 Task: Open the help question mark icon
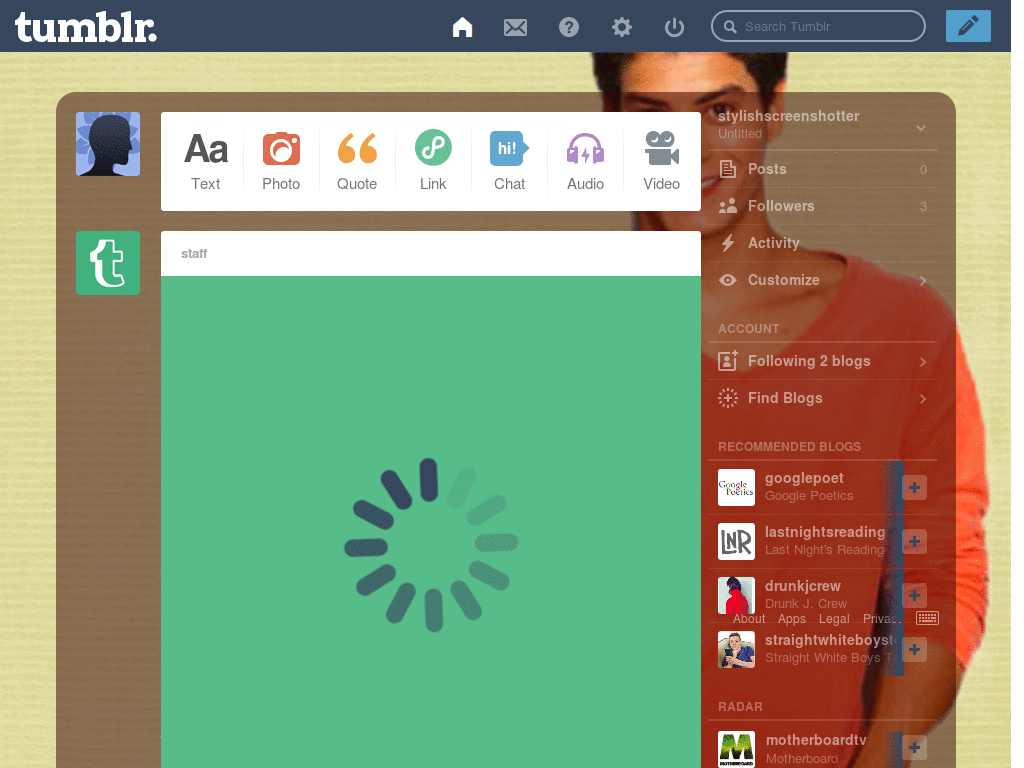coord(569,27)
